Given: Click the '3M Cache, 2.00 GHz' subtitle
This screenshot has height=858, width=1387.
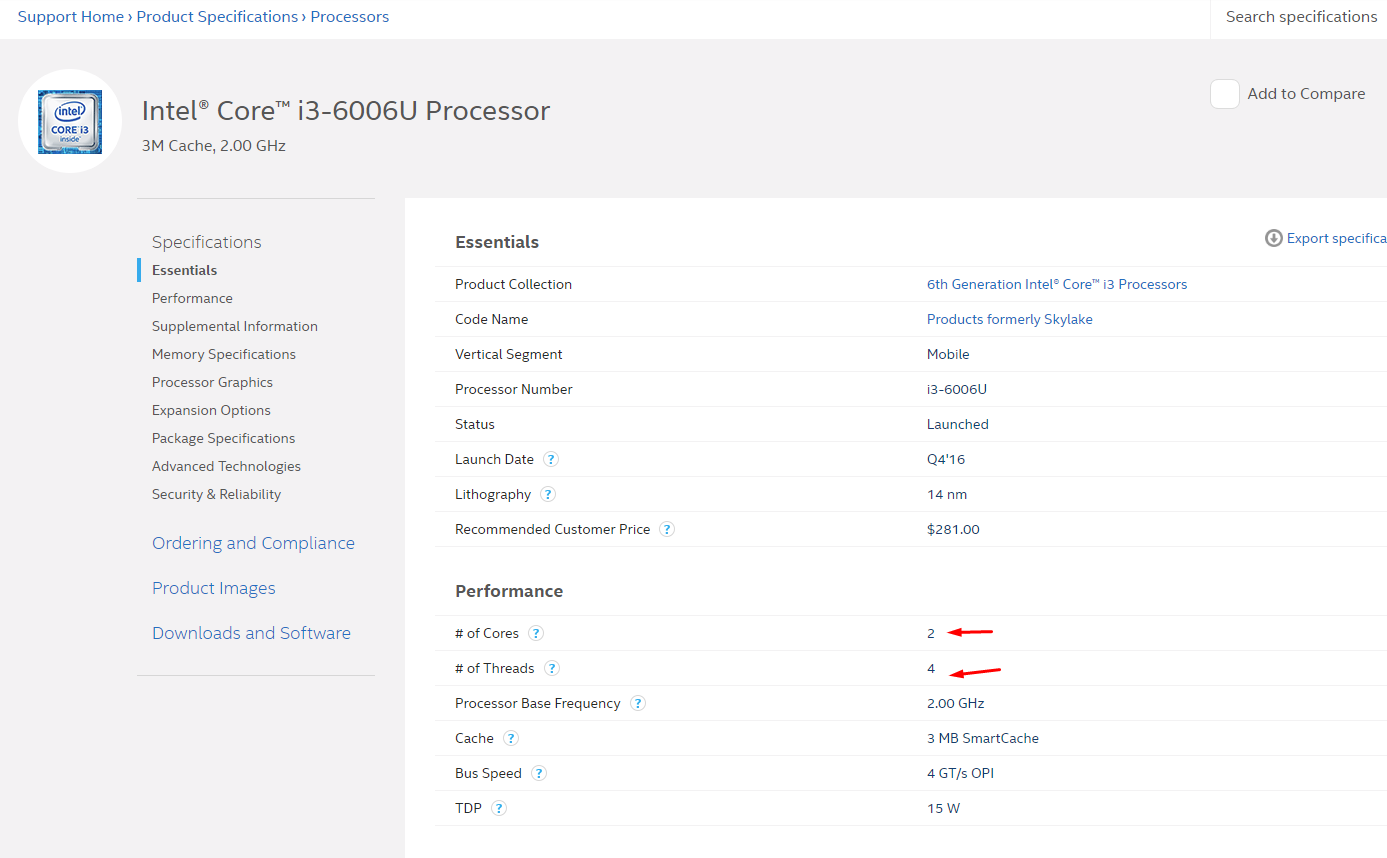Looking at the screenshot, I should (x=214, y=146).
